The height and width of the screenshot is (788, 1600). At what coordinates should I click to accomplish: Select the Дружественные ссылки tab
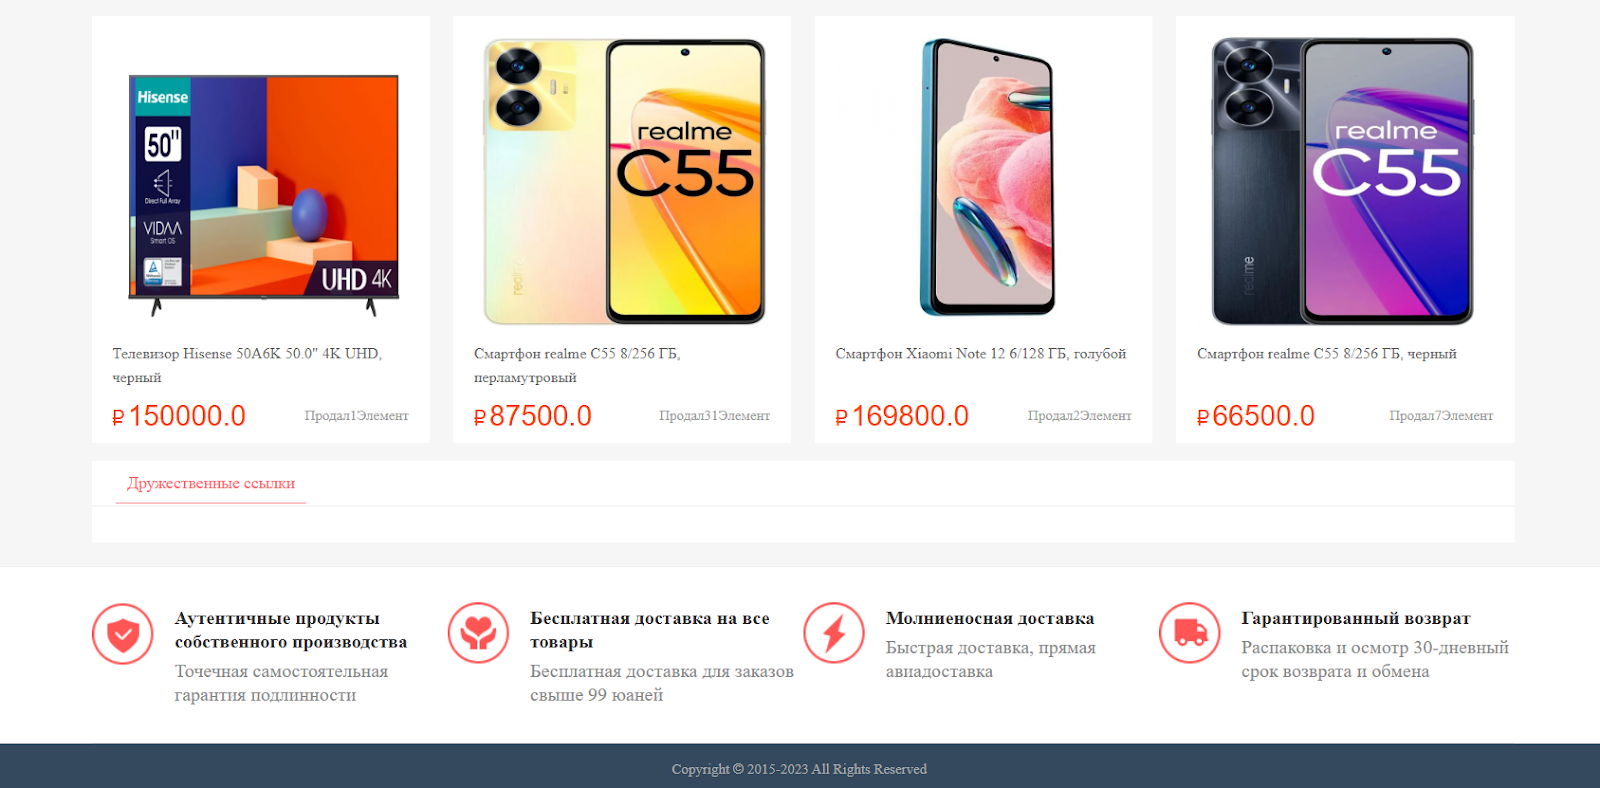(x=211, y=483)
